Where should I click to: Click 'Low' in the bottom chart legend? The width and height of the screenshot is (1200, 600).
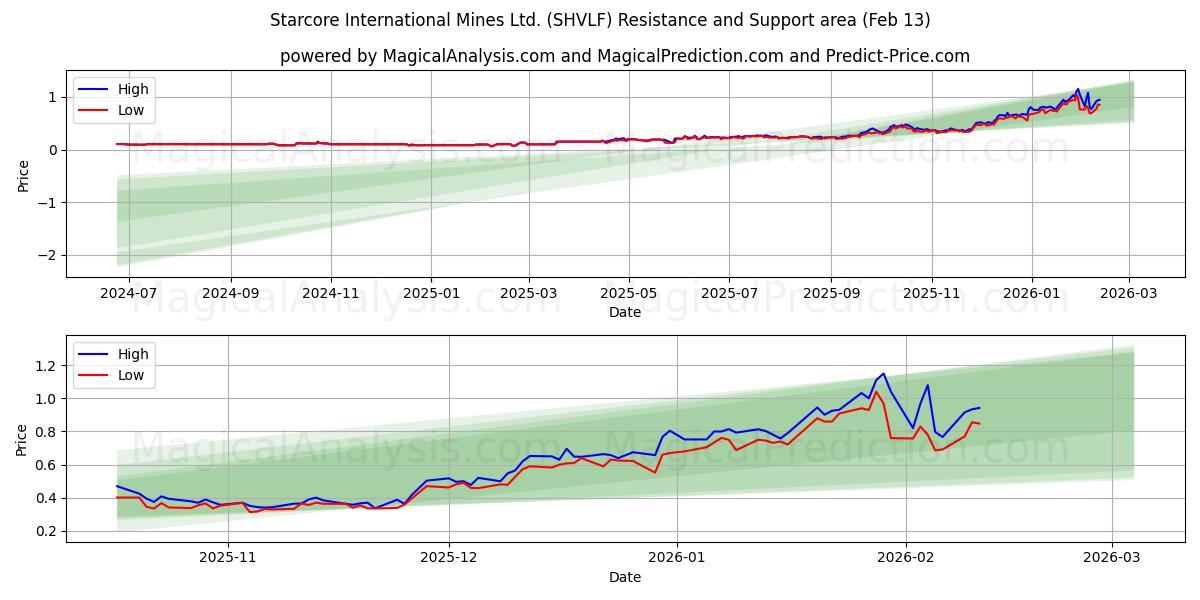point(131,375)
